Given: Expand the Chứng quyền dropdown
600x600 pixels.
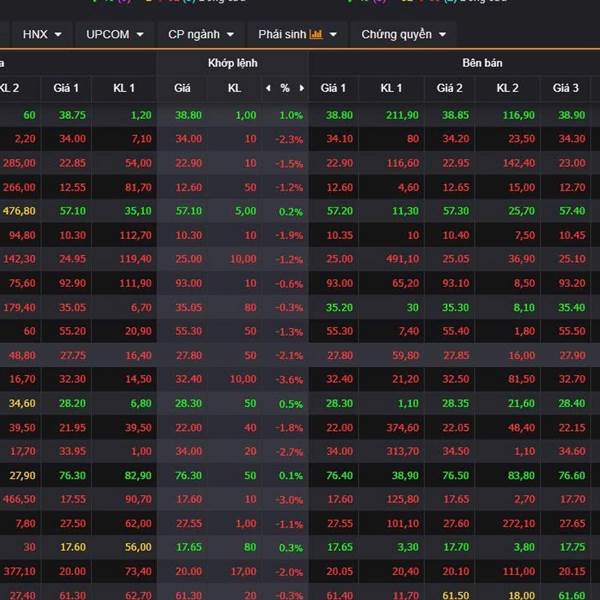Looking at the screenshot, I should click(x=403, y=34).
